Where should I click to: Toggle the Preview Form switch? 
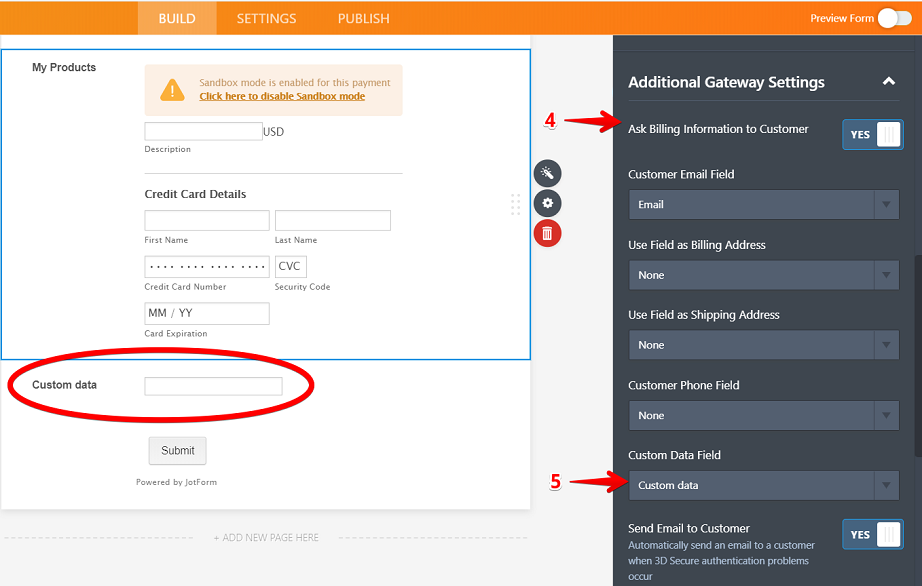click(894, 18)
